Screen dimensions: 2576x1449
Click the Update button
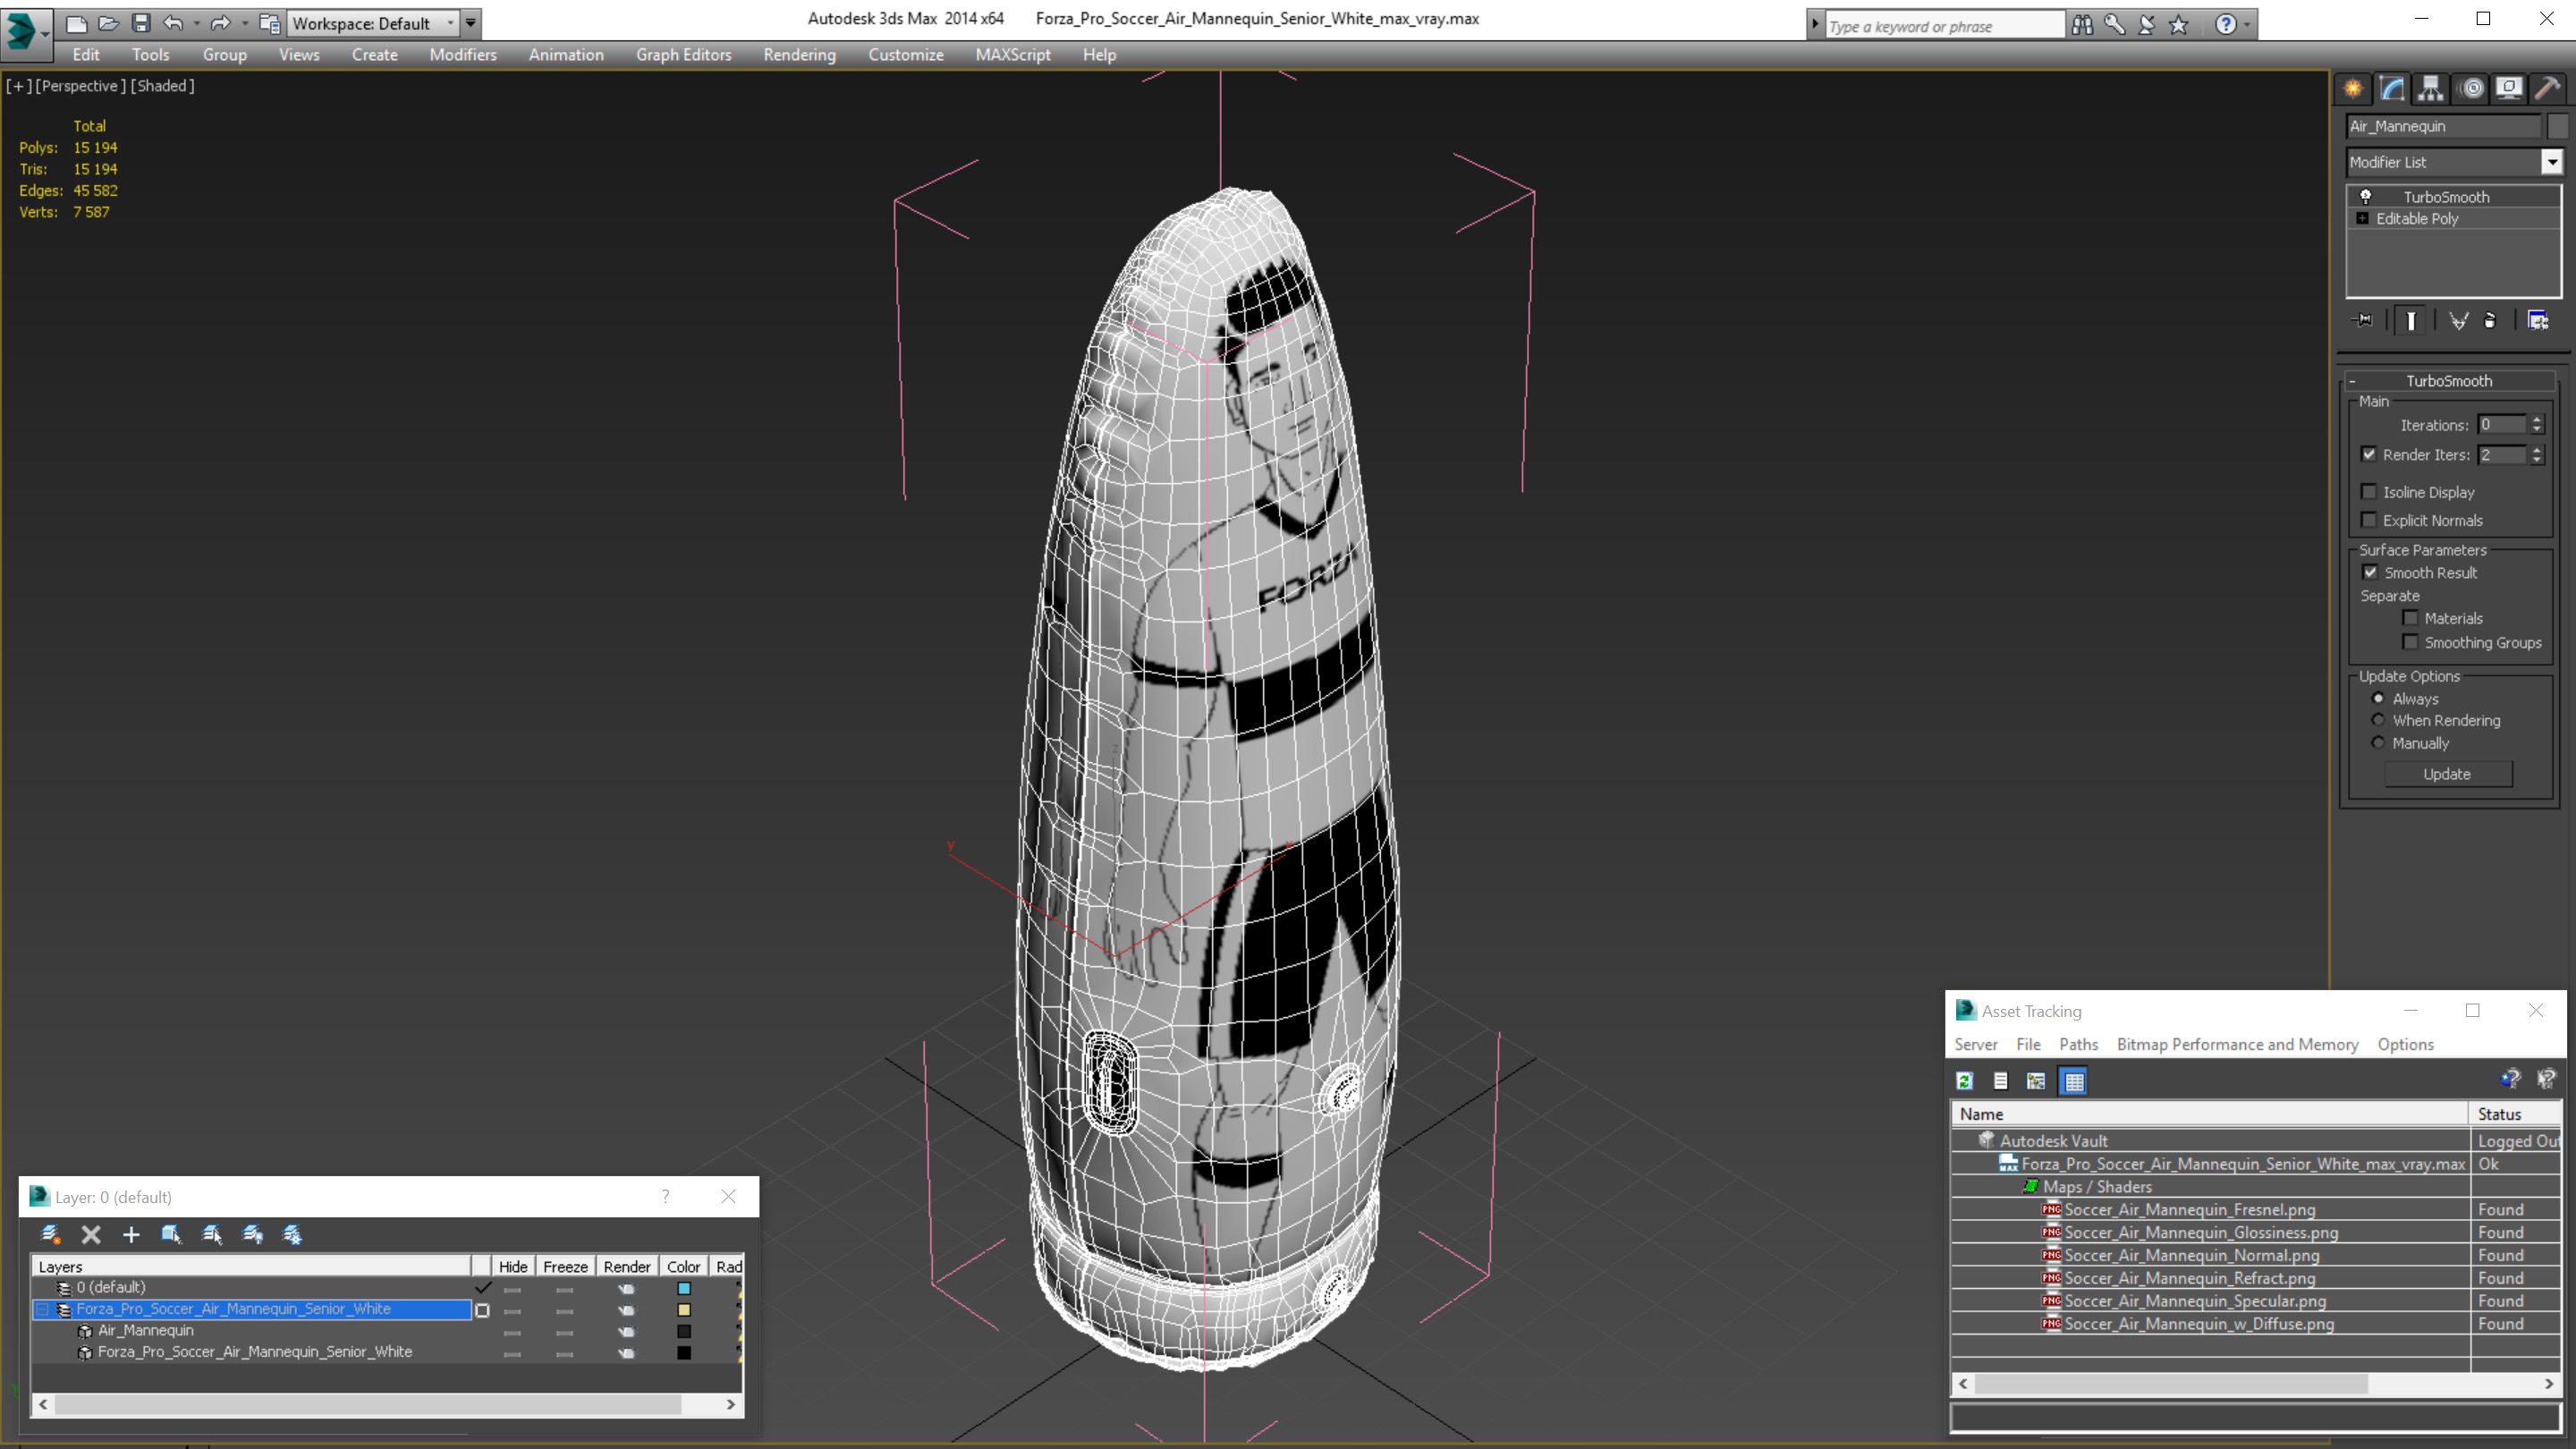pos(2447,774)
